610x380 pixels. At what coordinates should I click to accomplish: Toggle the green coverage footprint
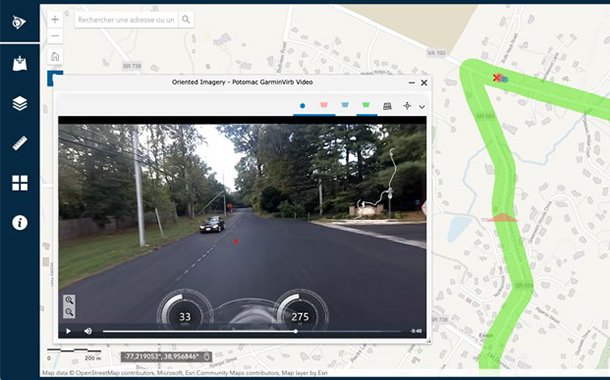[x=366, y=105]
